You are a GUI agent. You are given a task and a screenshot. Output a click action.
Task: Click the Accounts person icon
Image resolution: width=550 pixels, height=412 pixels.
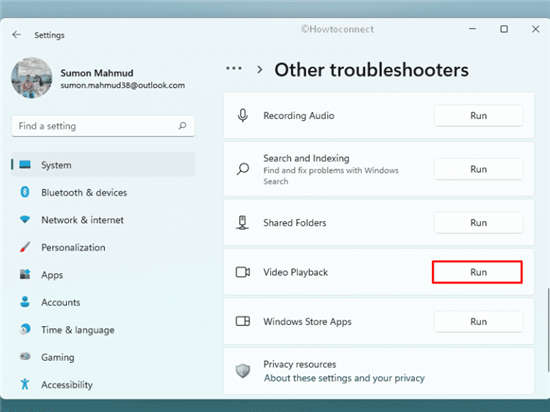point(25,302)
